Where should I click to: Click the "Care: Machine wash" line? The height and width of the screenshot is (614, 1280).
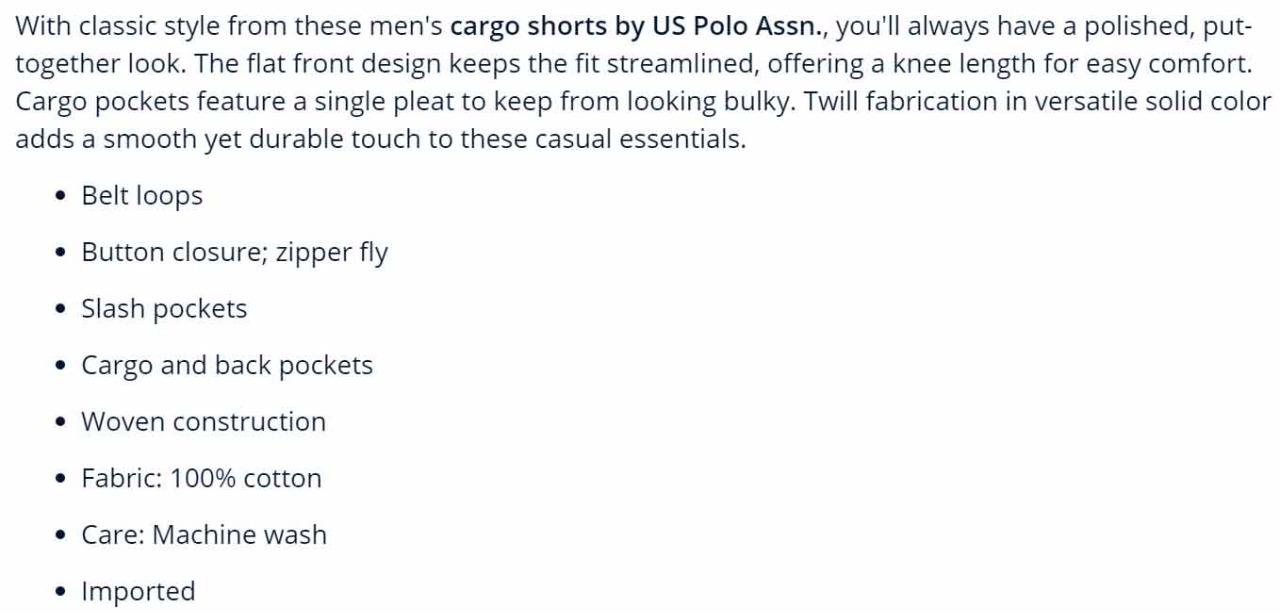pos(204,535)
